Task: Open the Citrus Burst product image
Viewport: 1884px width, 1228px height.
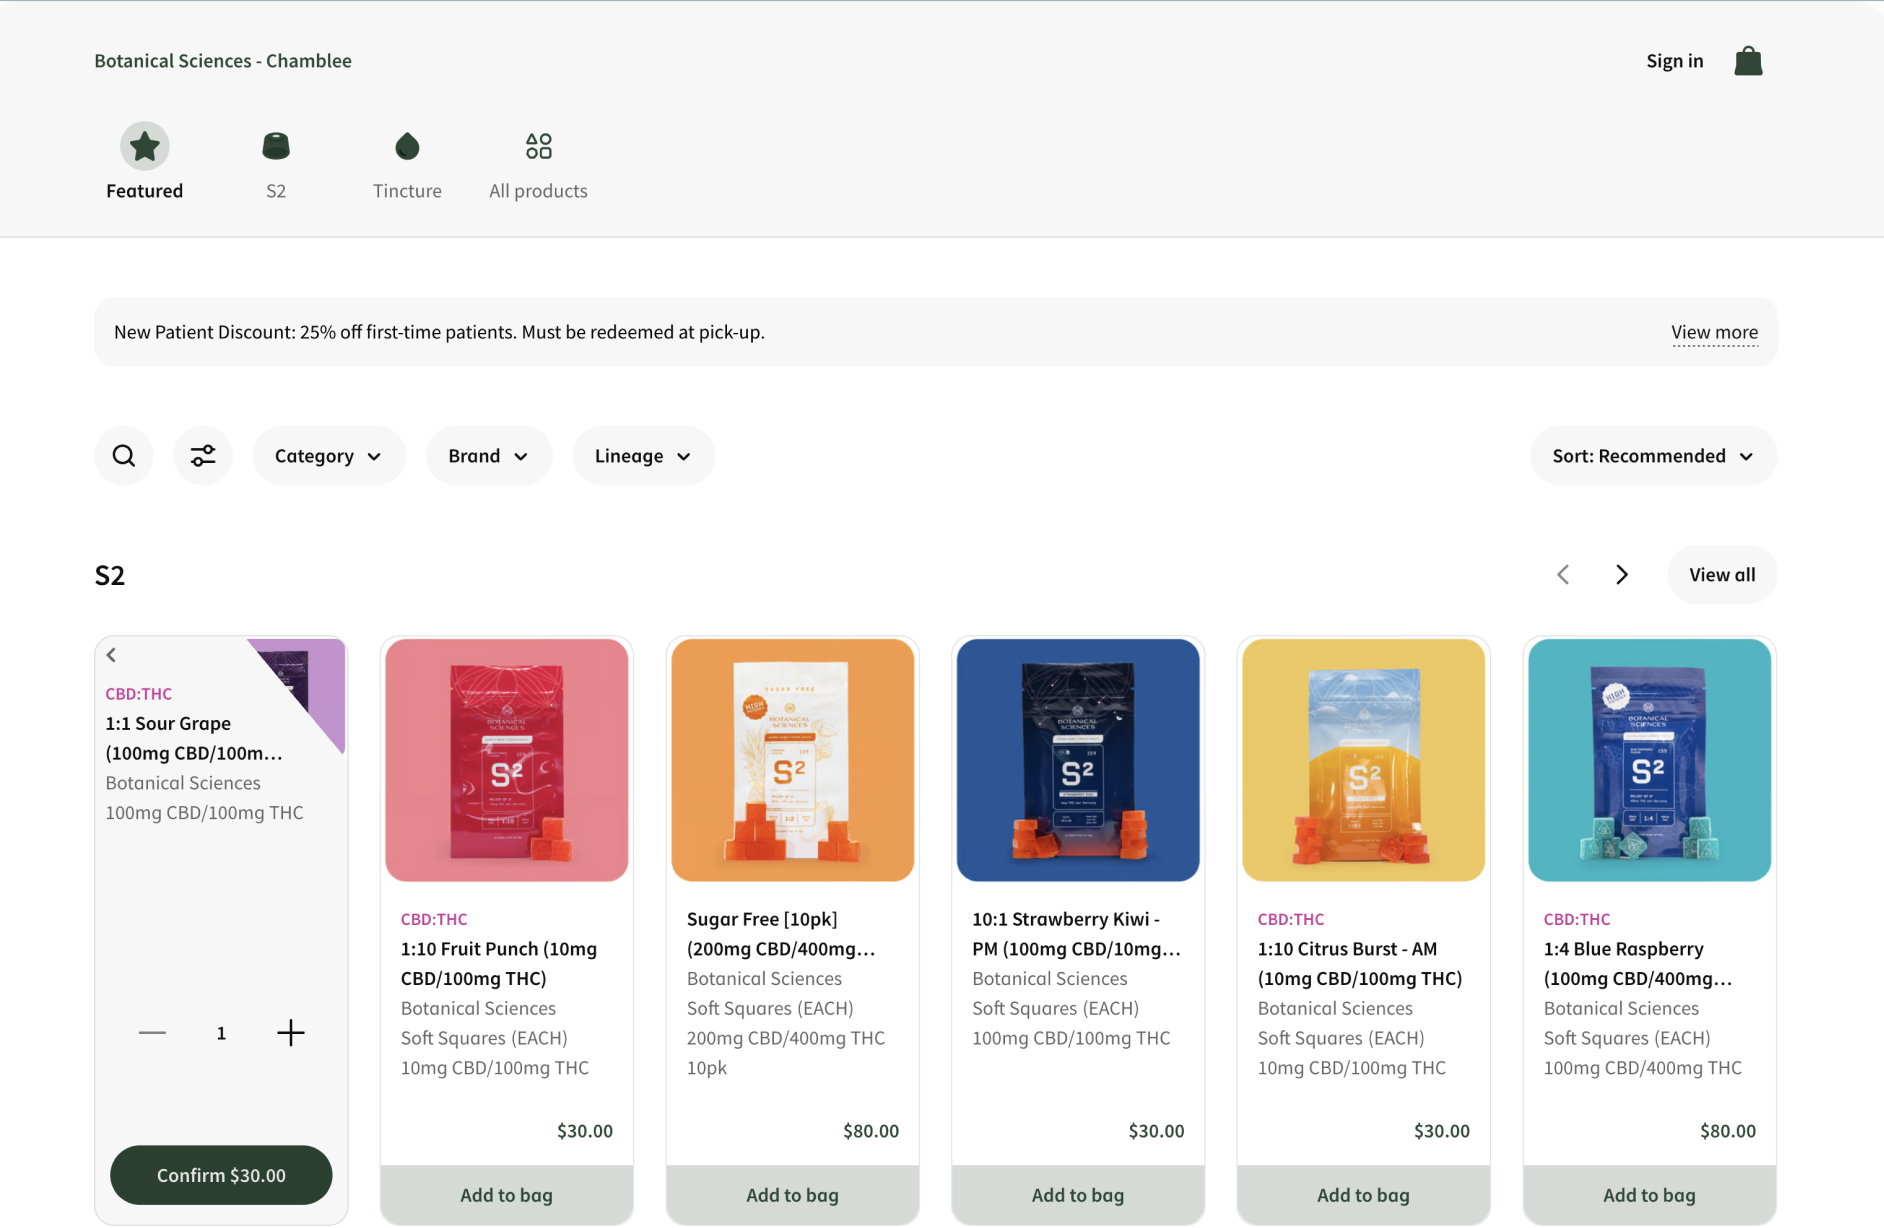Action: point(1364,760)
